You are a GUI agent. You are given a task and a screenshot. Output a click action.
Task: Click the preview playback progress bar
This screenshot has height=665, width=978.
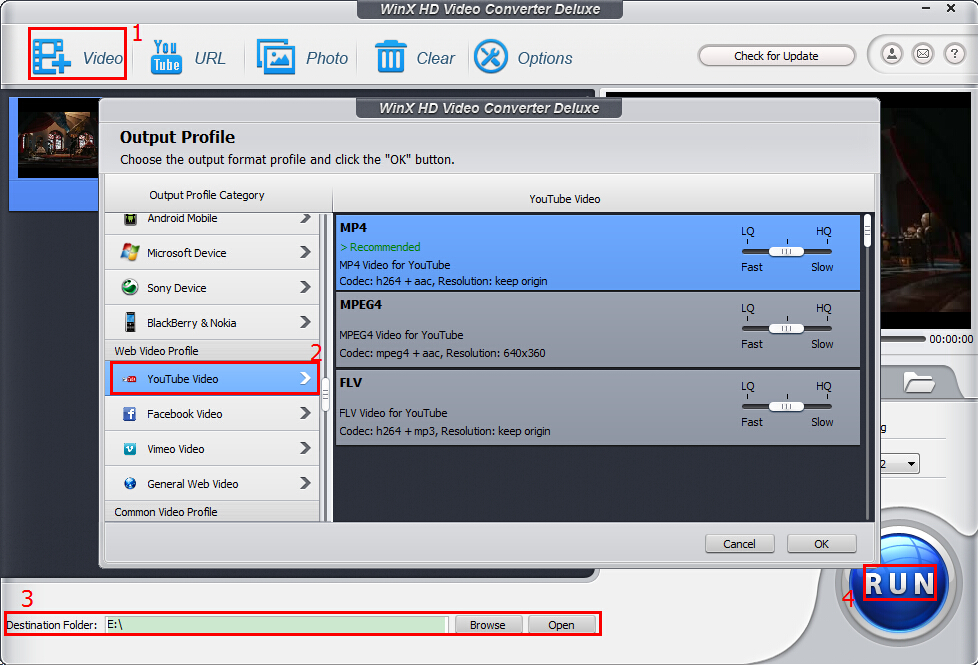click(x=903, y=339)
